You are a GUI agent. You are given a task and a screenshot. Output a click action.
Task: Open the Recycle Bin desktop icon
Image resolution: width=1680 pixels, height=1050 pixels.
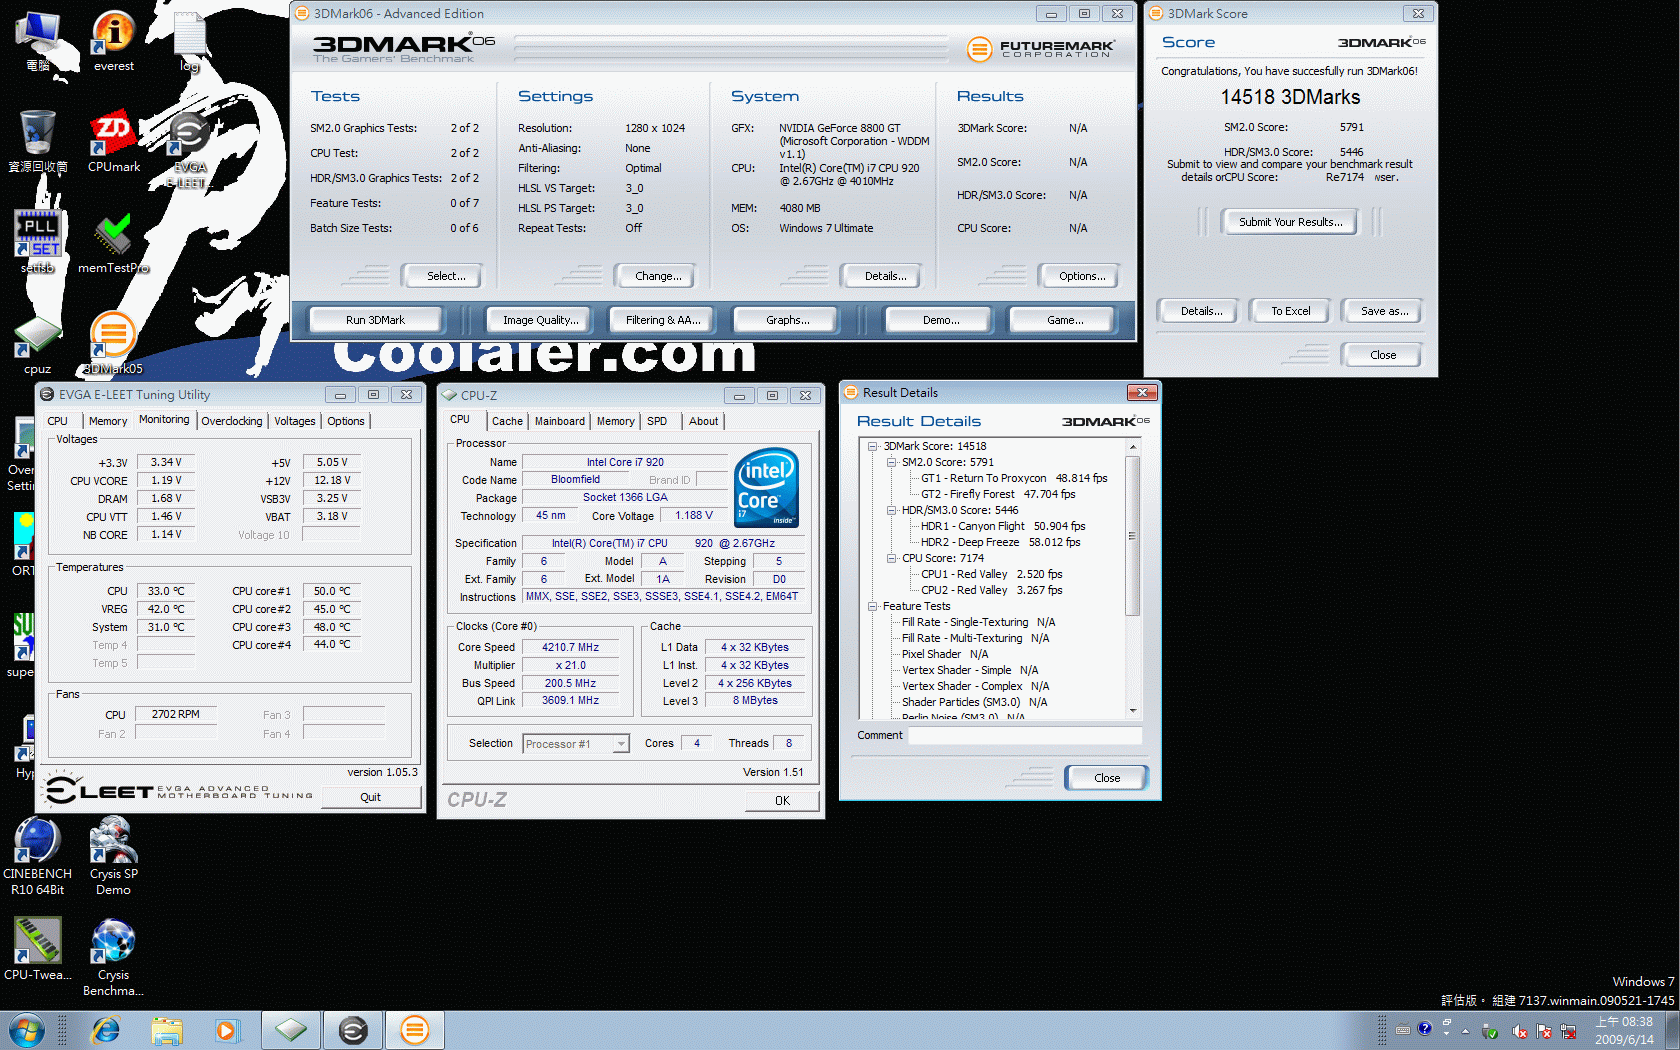[x=38, y=141]
